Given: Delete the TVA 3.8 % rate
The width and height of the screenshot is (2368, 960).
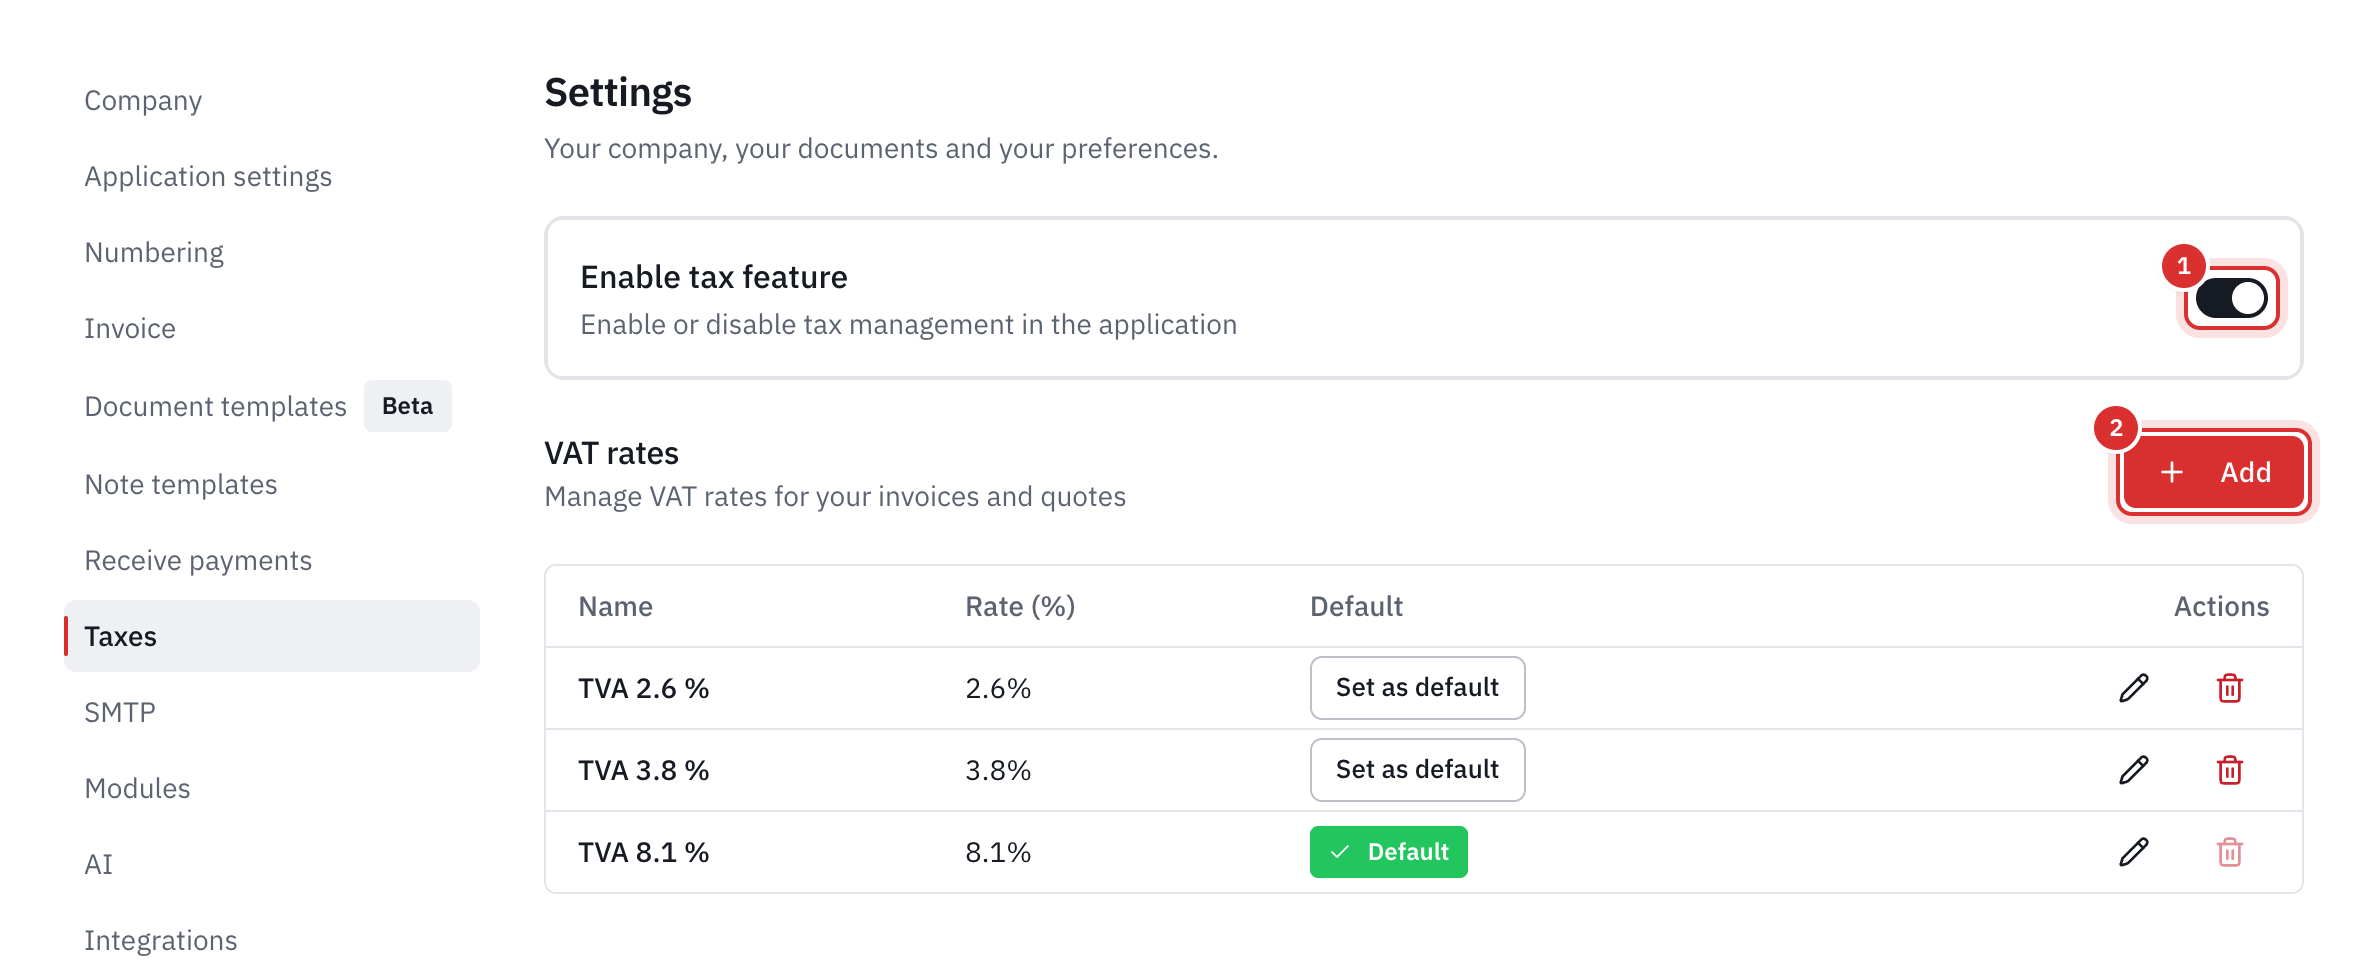Looking at the screenshot, I should (2229, 770).
